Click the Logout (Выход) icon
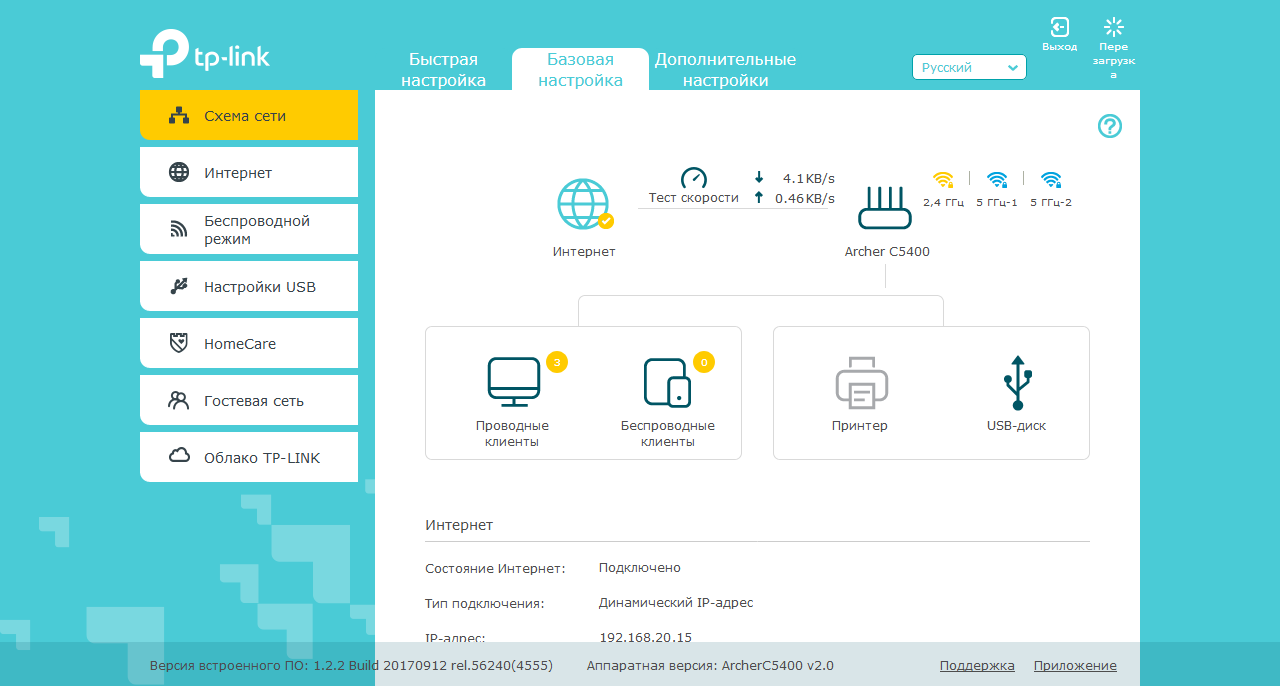This screenshot has height=686, width=1280. point(1059,27)
